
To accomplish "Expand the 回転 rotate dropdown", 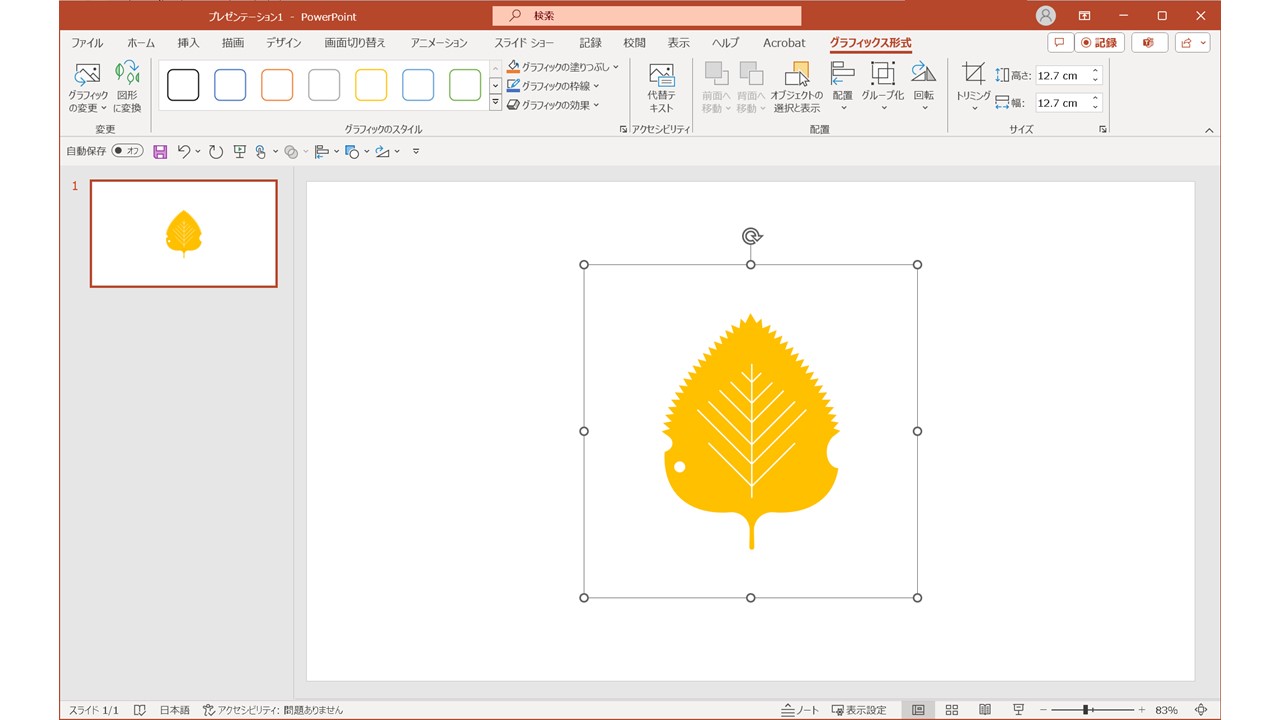I will point(923,107).
